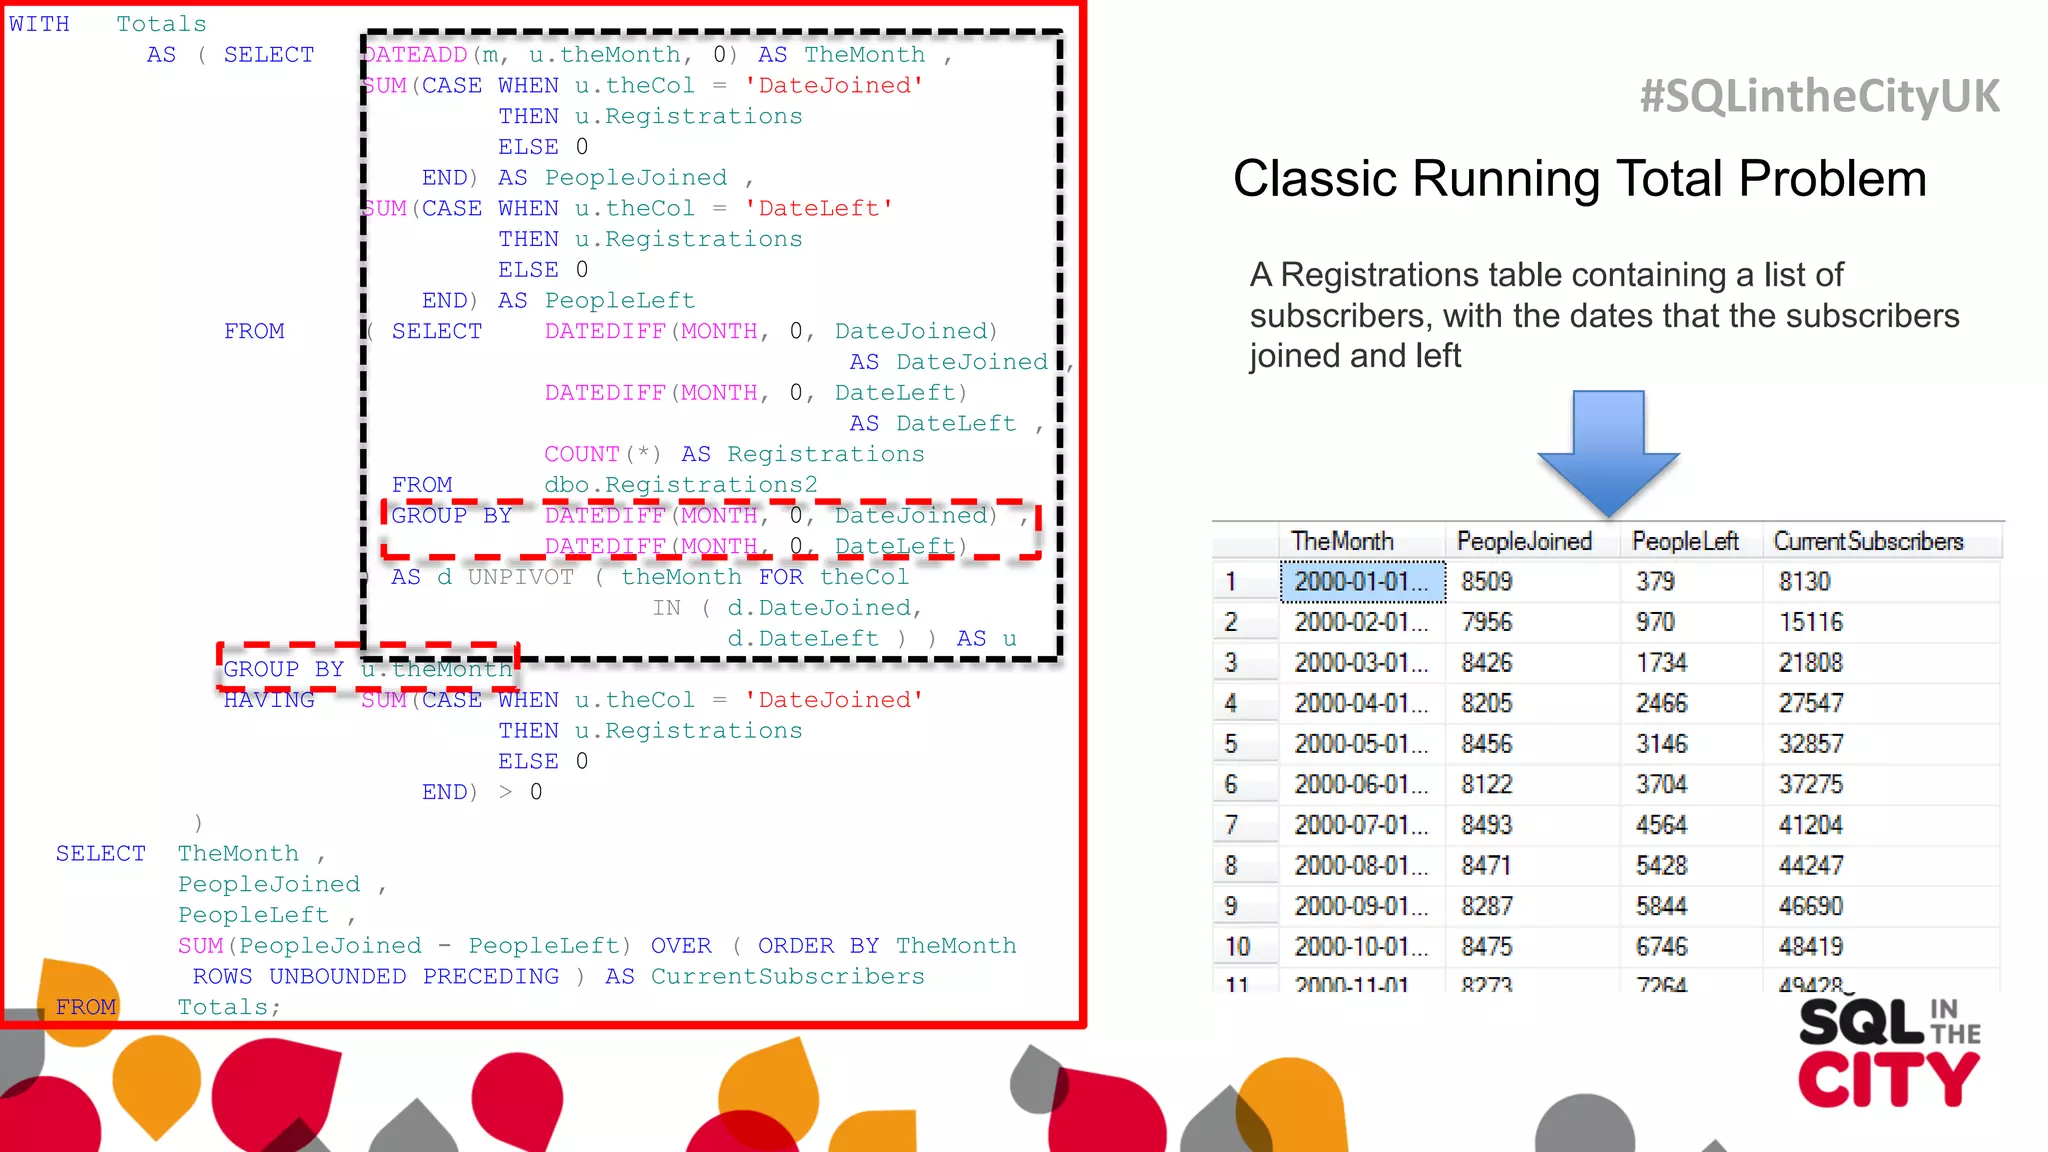
Task: Click the 7956 PeopleJoined cell
Action: pyautogui.click(x=1531, y=622)
